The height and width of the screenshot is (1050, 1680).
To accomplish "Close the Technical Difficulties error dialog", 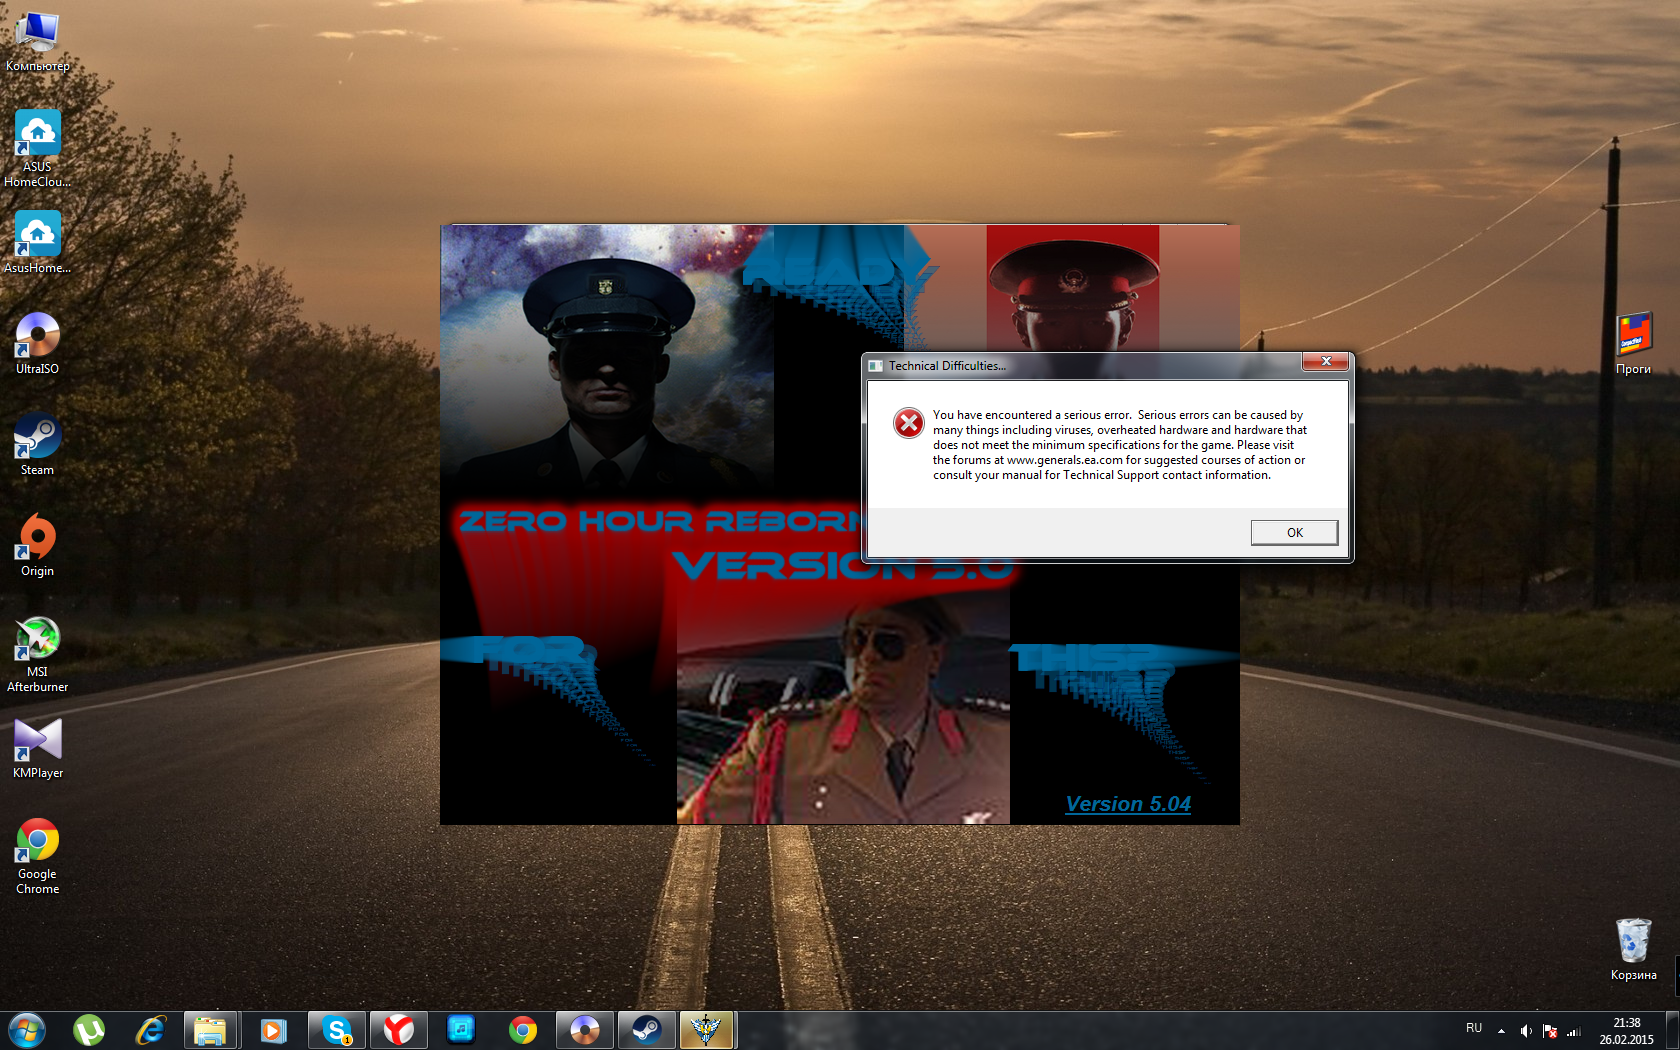I will 1326,361.
